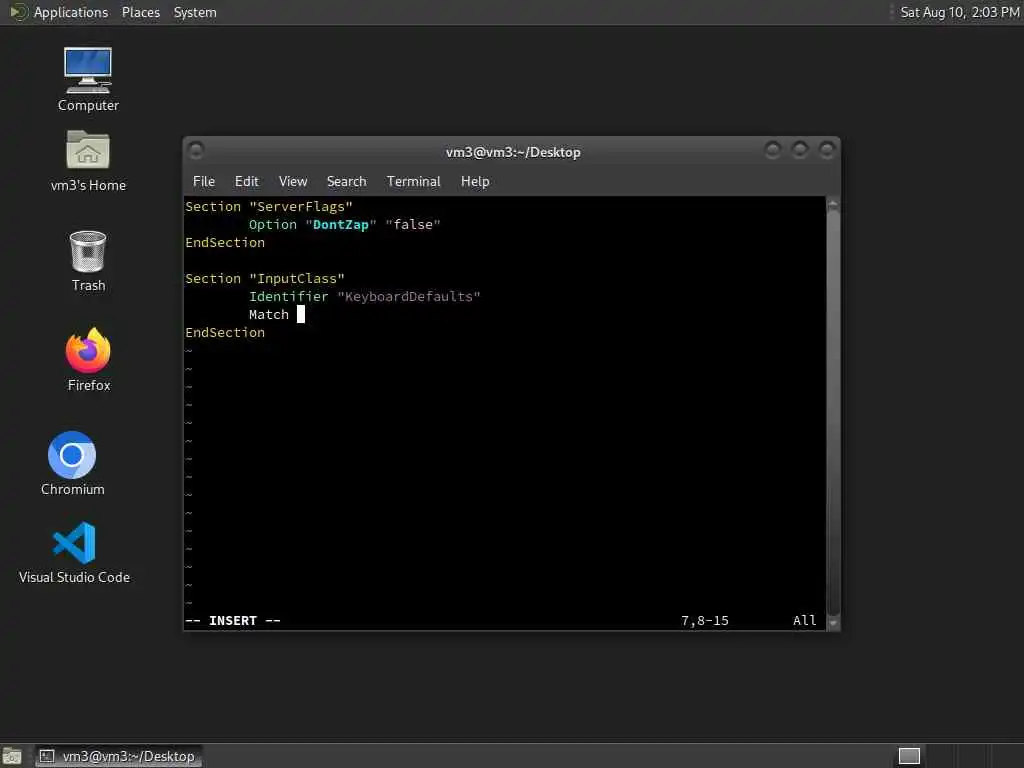
Task: Click the terminal window menu button at title bar left
Action: click(x=196, y=151)
